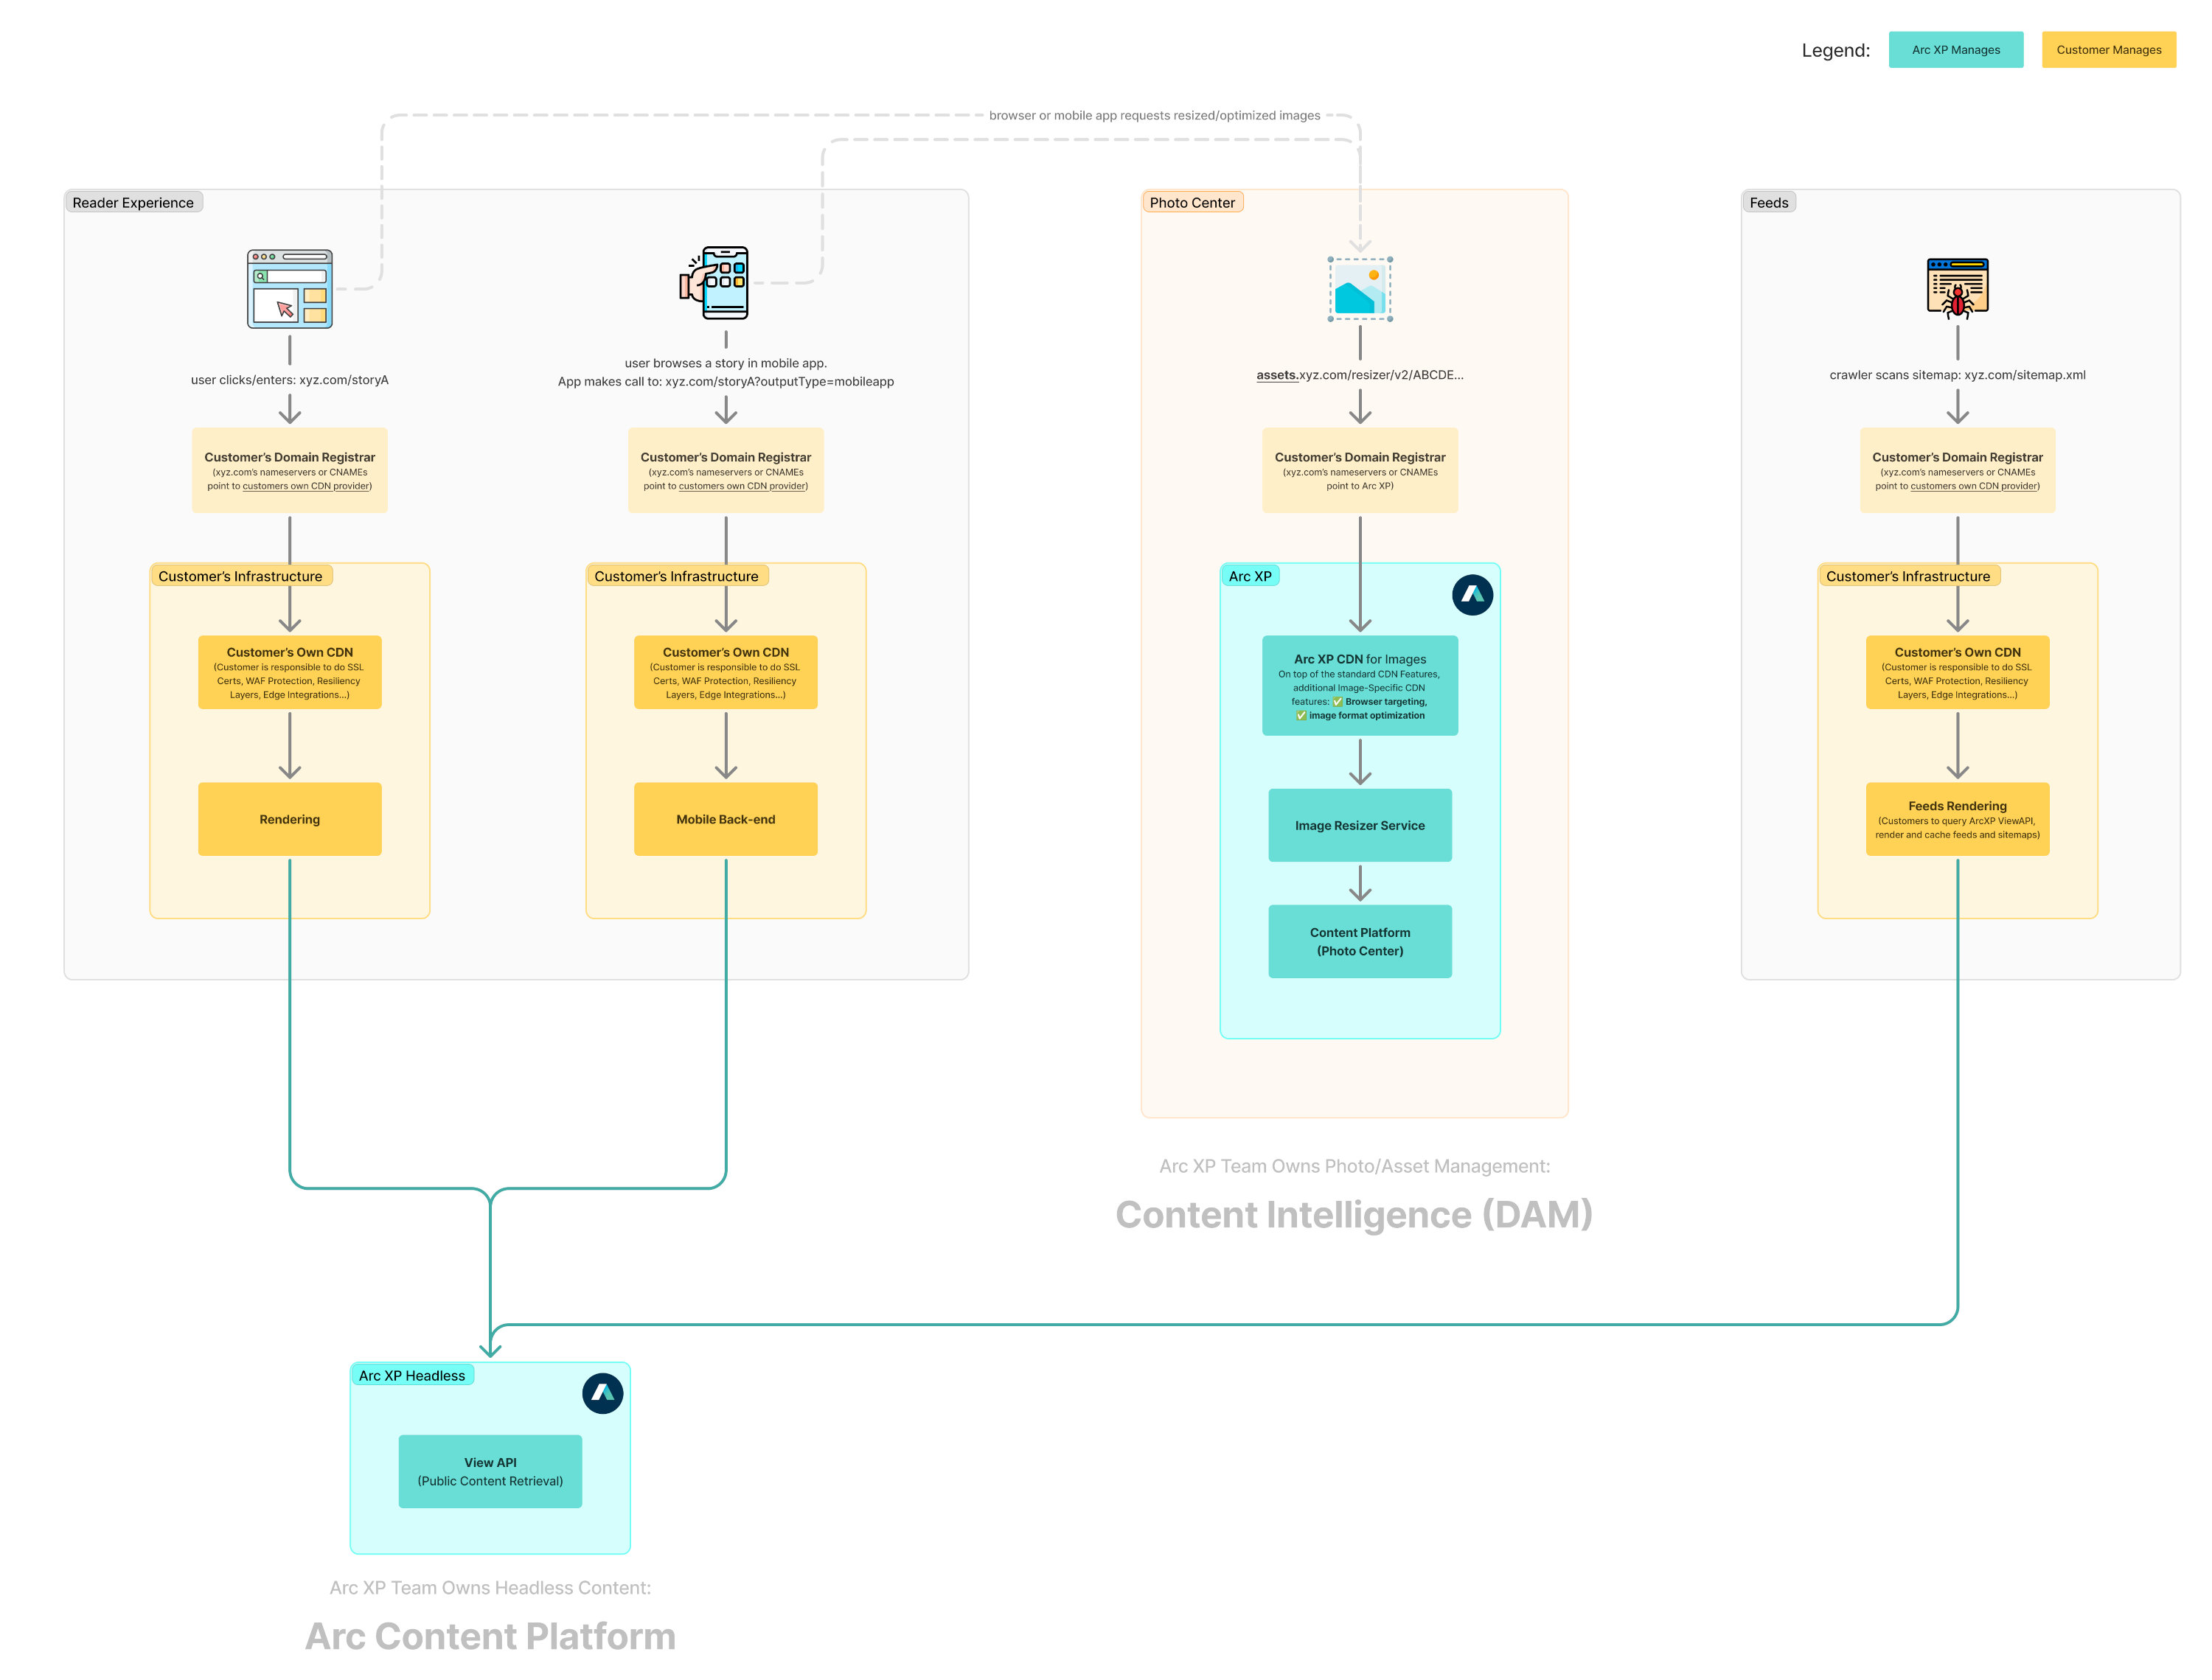2212x1680 pixels.
Task: Click Customer's Own CDN box above Rendering
Action: point(290,672)
